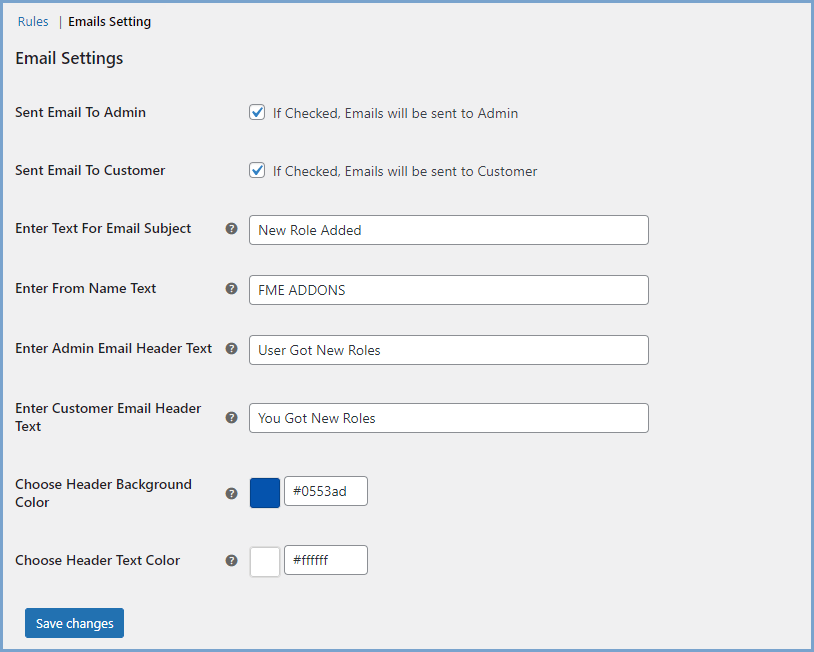The image size is (814, 652).
Task: Open help for Customer Email Header Text
Action: coord(231,417)
